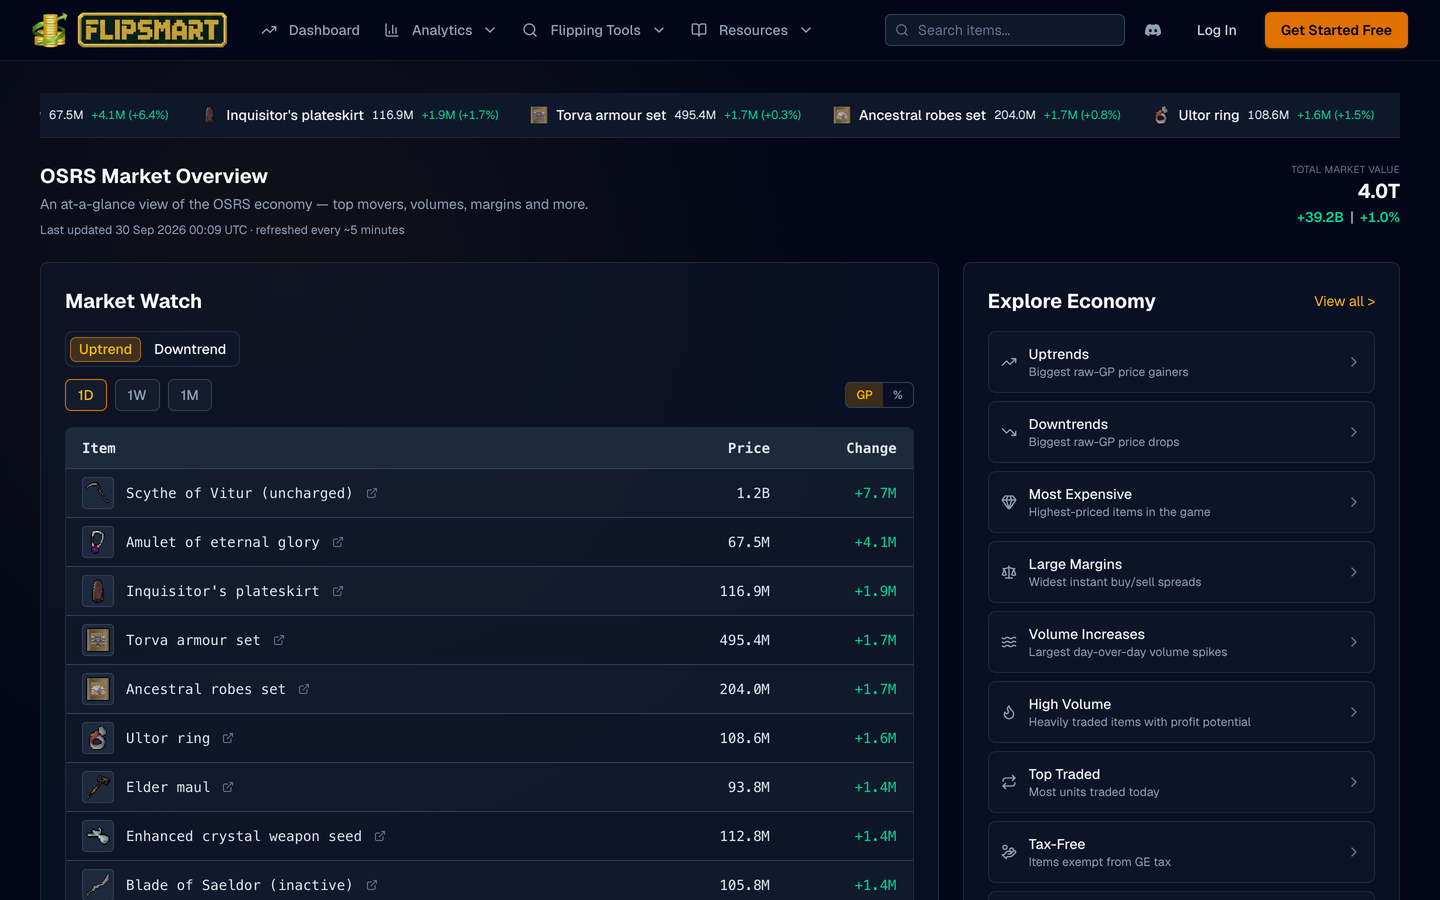Click Ultor ring in the ticker
Viewport: 1440px width, 900px height.
[x=1208, y=115]
